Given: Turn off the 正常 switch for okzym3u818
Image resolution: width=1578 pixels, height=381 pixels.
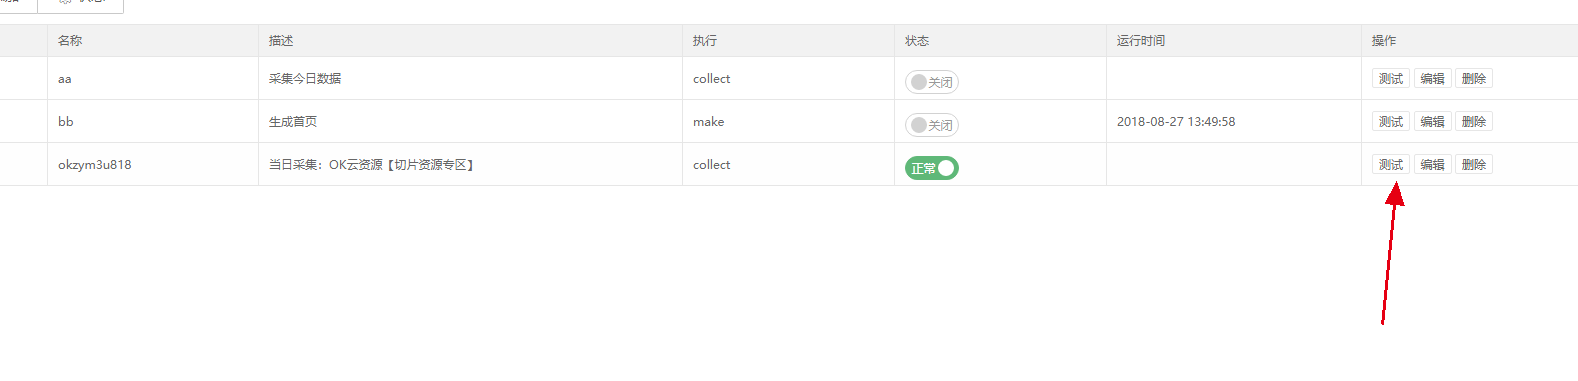Looking at the screenshot, I should [932, 168].
